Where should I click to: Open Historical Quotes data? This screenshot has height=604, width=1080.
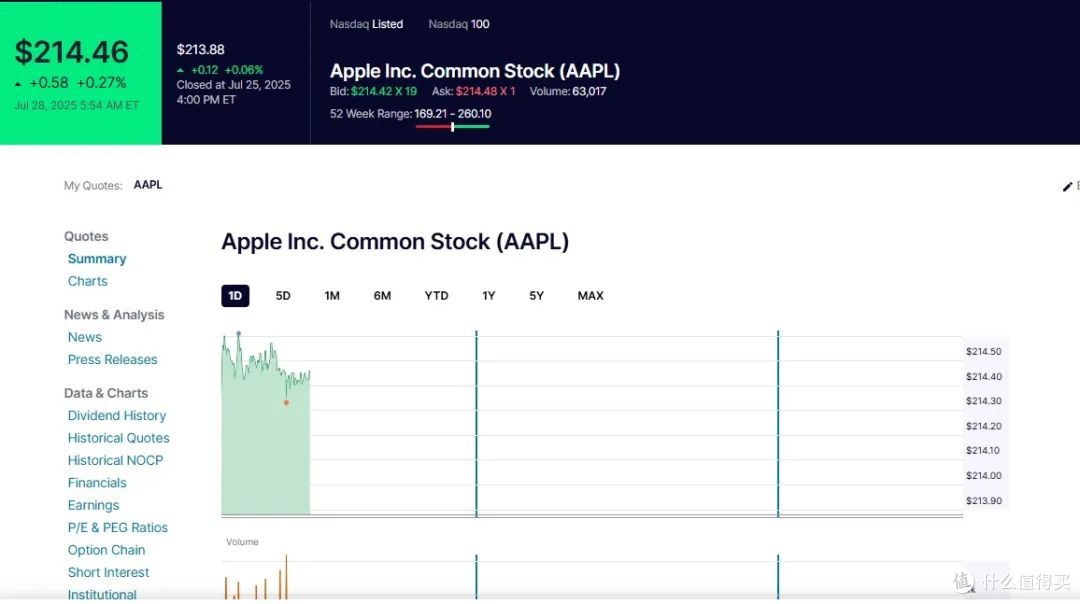click(118, 438)
